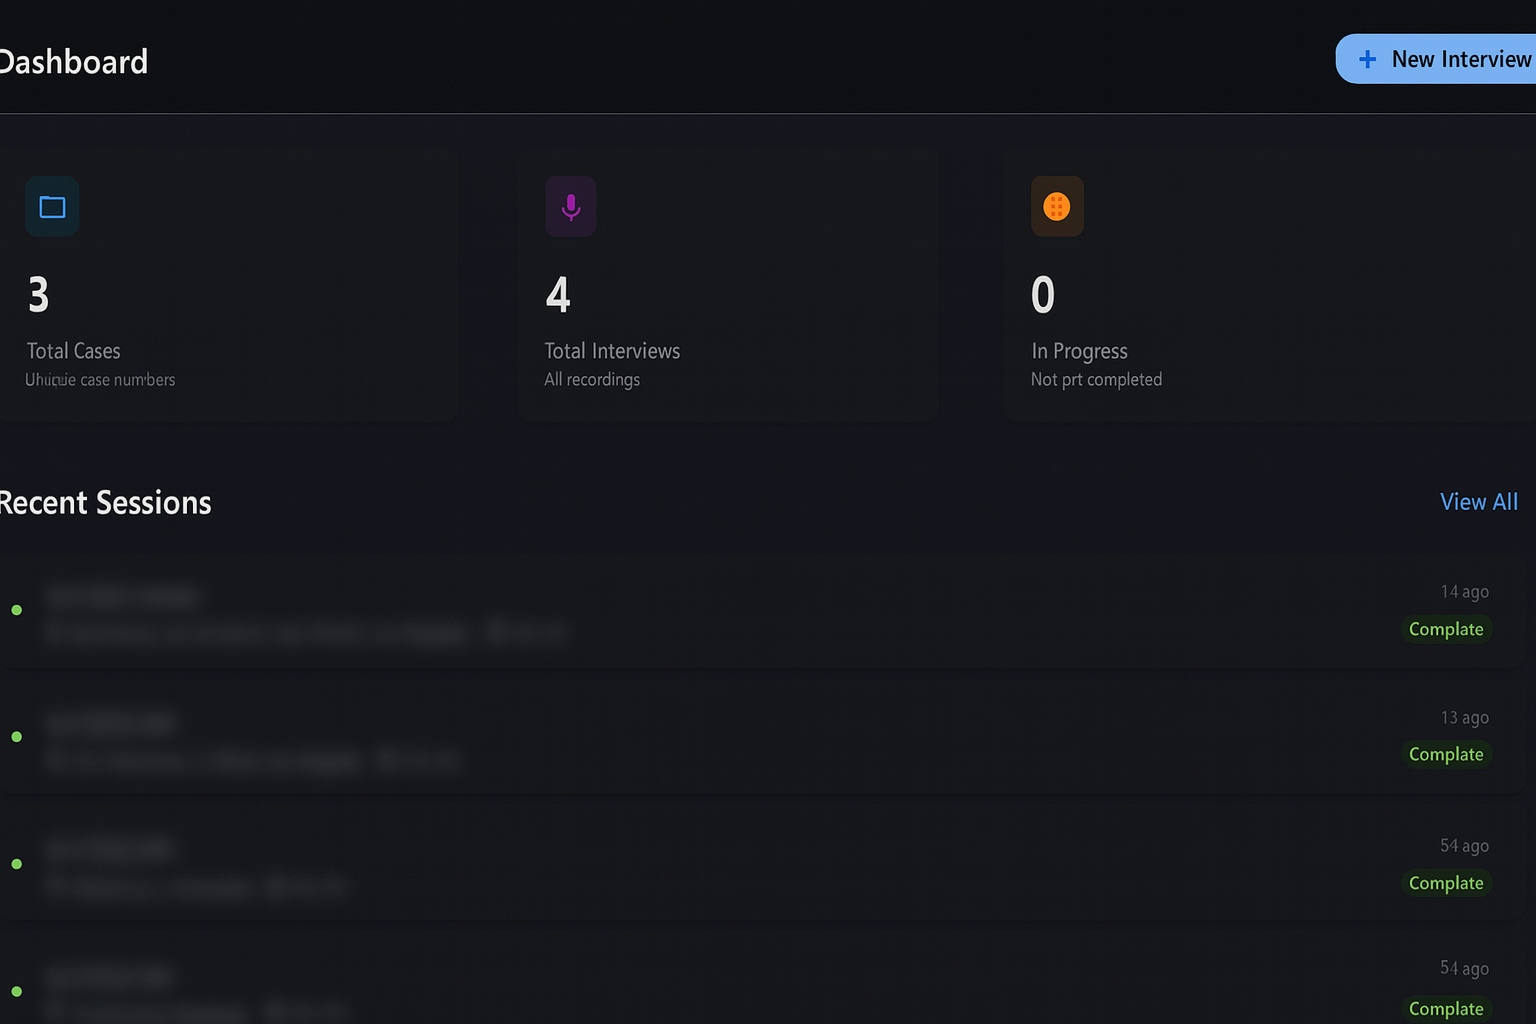This screenshot has height=1024, width=1536.
Task: Click the Complate badge on the bottom session
Action: (1446, 1008)
